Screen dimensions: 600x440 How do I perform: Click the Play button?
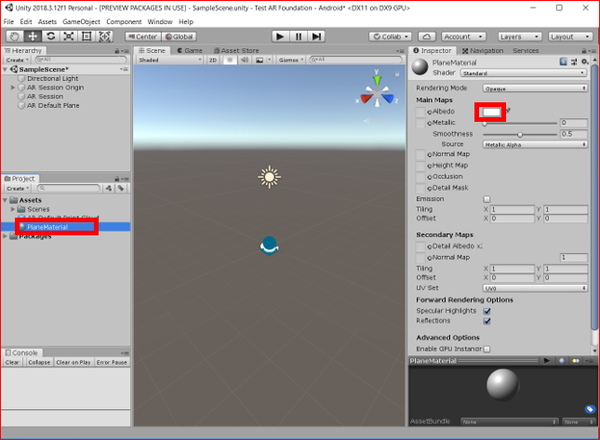[280, 36]
